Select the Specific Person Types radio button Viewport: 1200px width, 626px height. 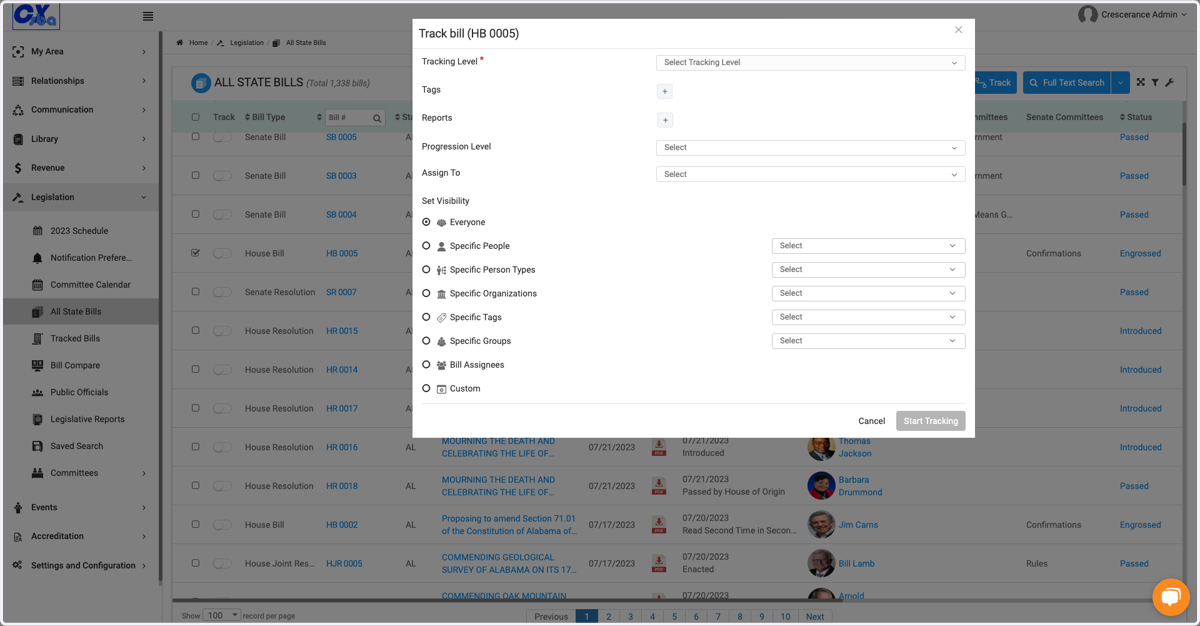coord(427,270)
